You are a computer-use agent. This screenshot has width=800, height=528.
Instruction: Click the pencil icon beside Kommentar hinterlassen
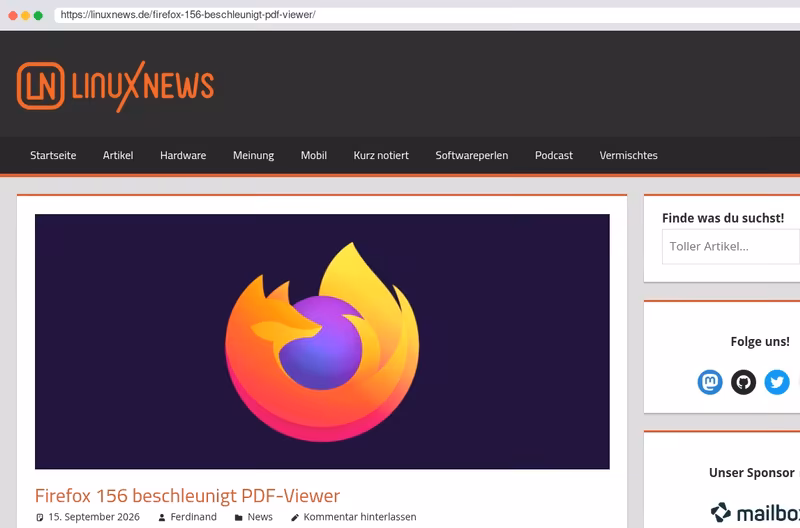(x=294, y=517)
